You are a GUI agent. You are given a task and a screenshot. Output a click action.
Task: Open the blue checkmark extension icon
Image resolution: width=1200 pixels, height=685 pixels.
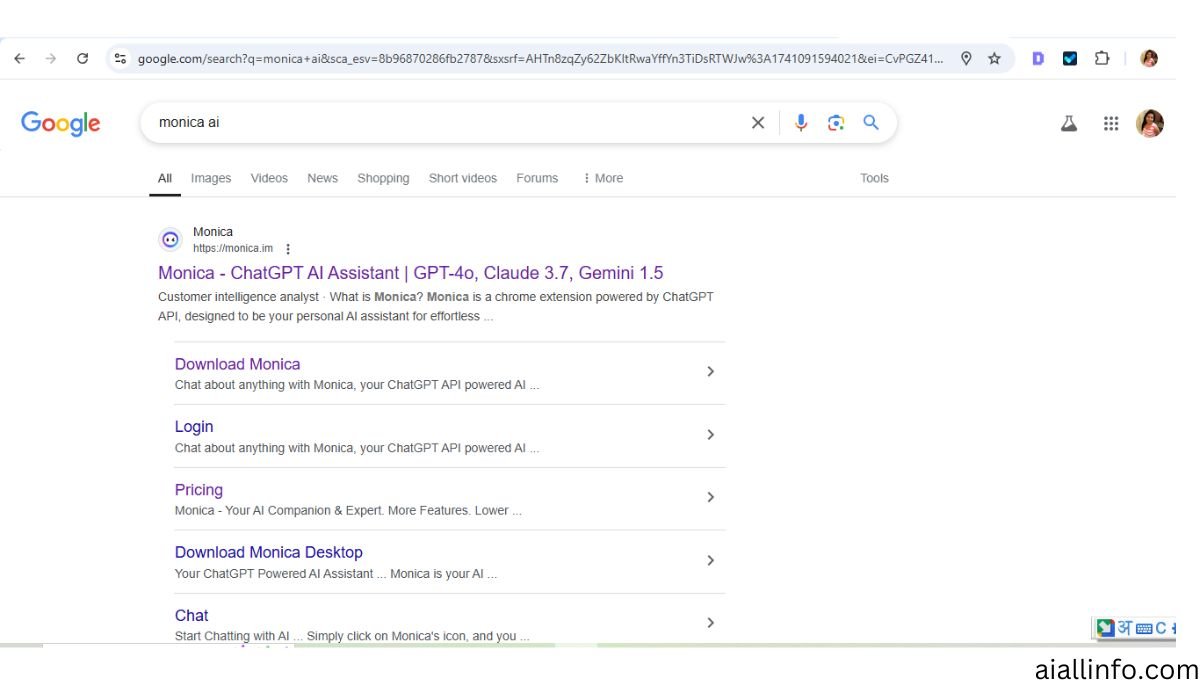(1070, 59)
